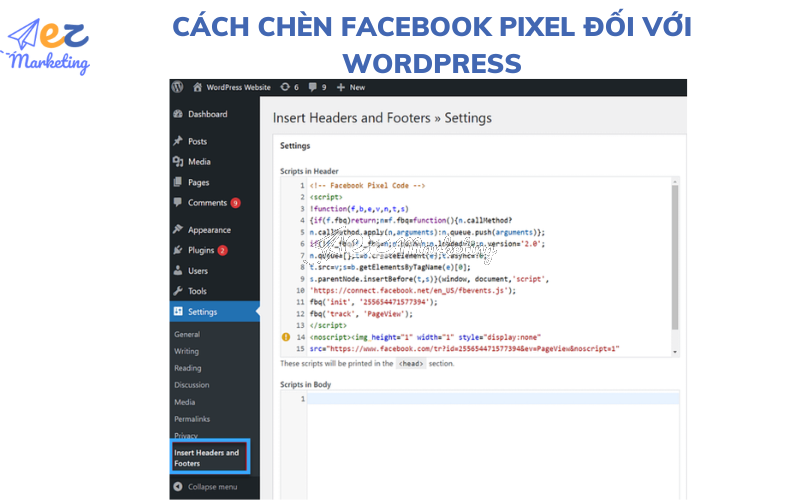Click the plus New icon in admin bar

coord(341,87)
